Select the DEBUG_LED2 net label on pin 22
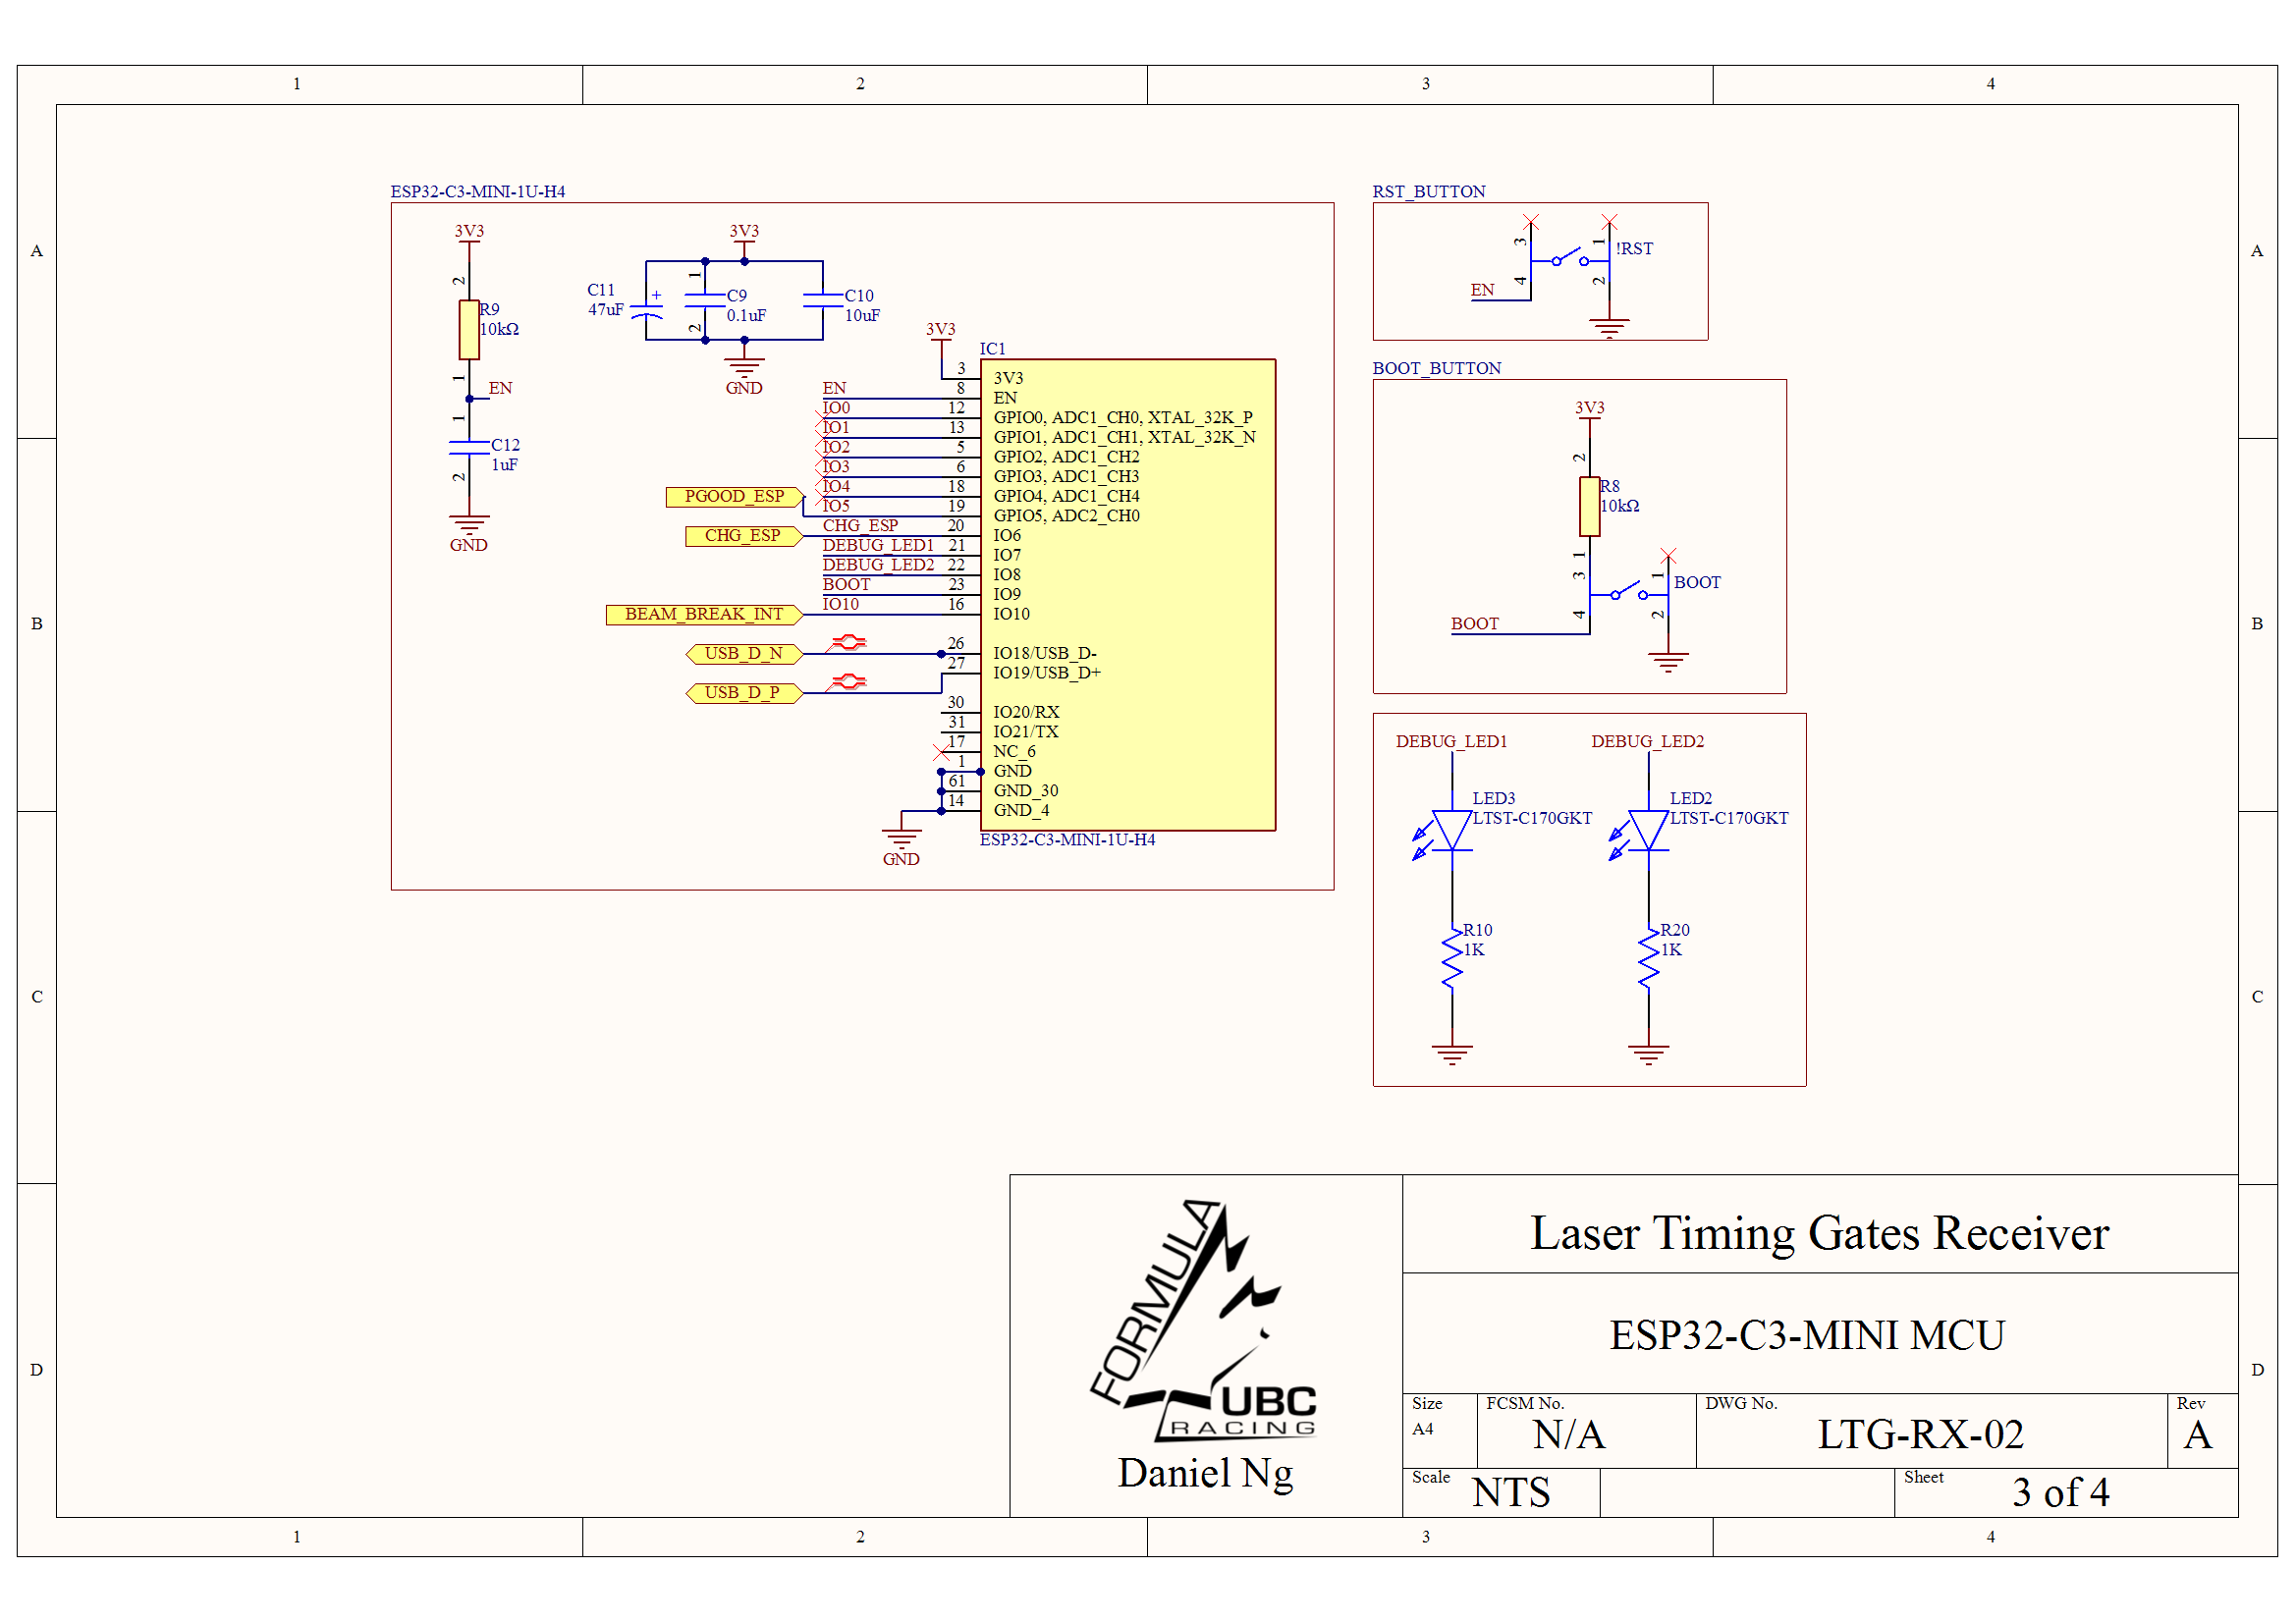The image size is (2296, 1622). 878,565
